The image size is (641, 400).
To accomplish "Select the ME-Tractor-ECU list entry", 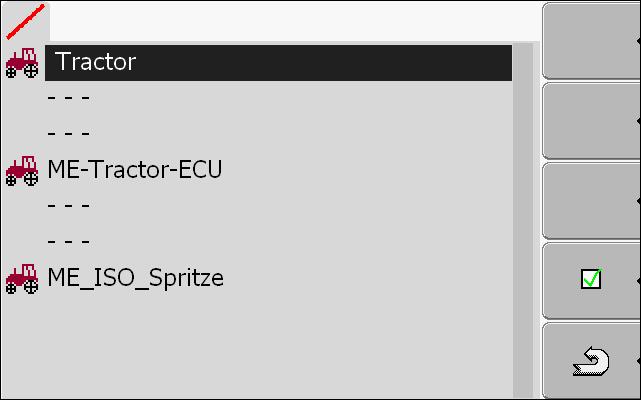I will (278, 171).
